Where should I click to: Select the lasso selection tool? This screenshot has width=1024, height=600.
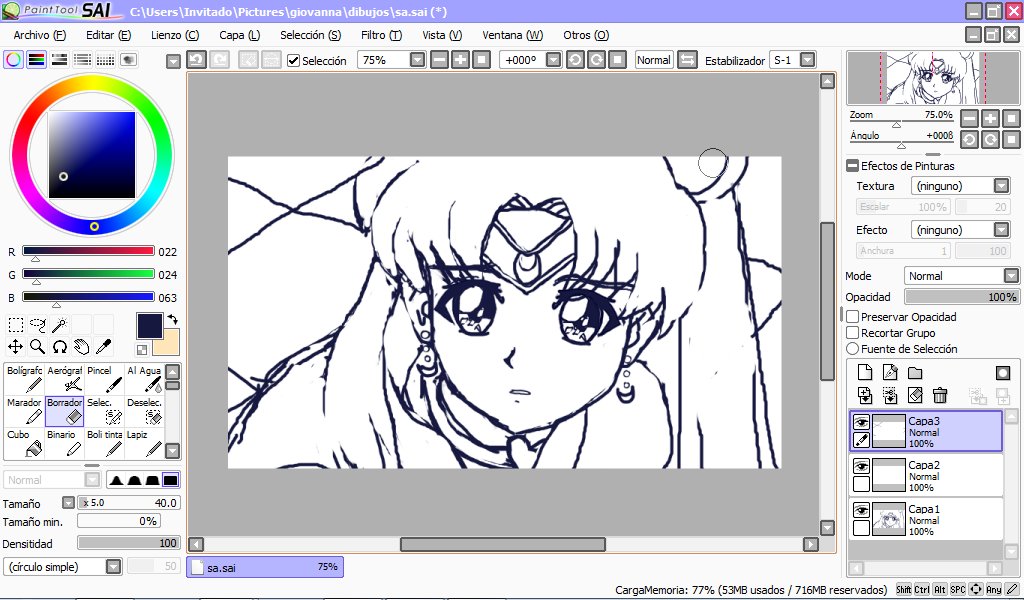click(x=38, y=325)
